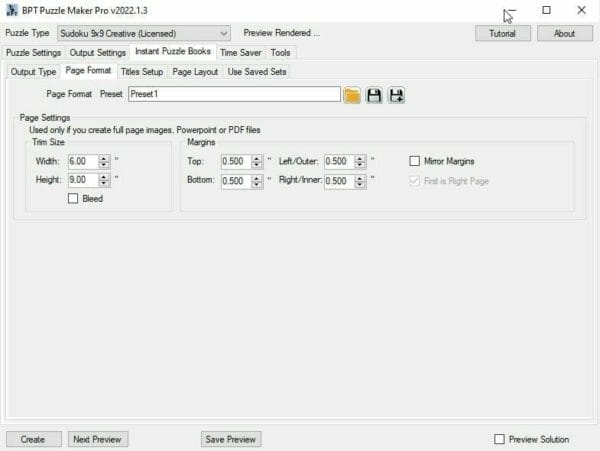600x451 pixels.
Task: Increase Left/Outer margin with up arrow
Action: coord(360,158)
